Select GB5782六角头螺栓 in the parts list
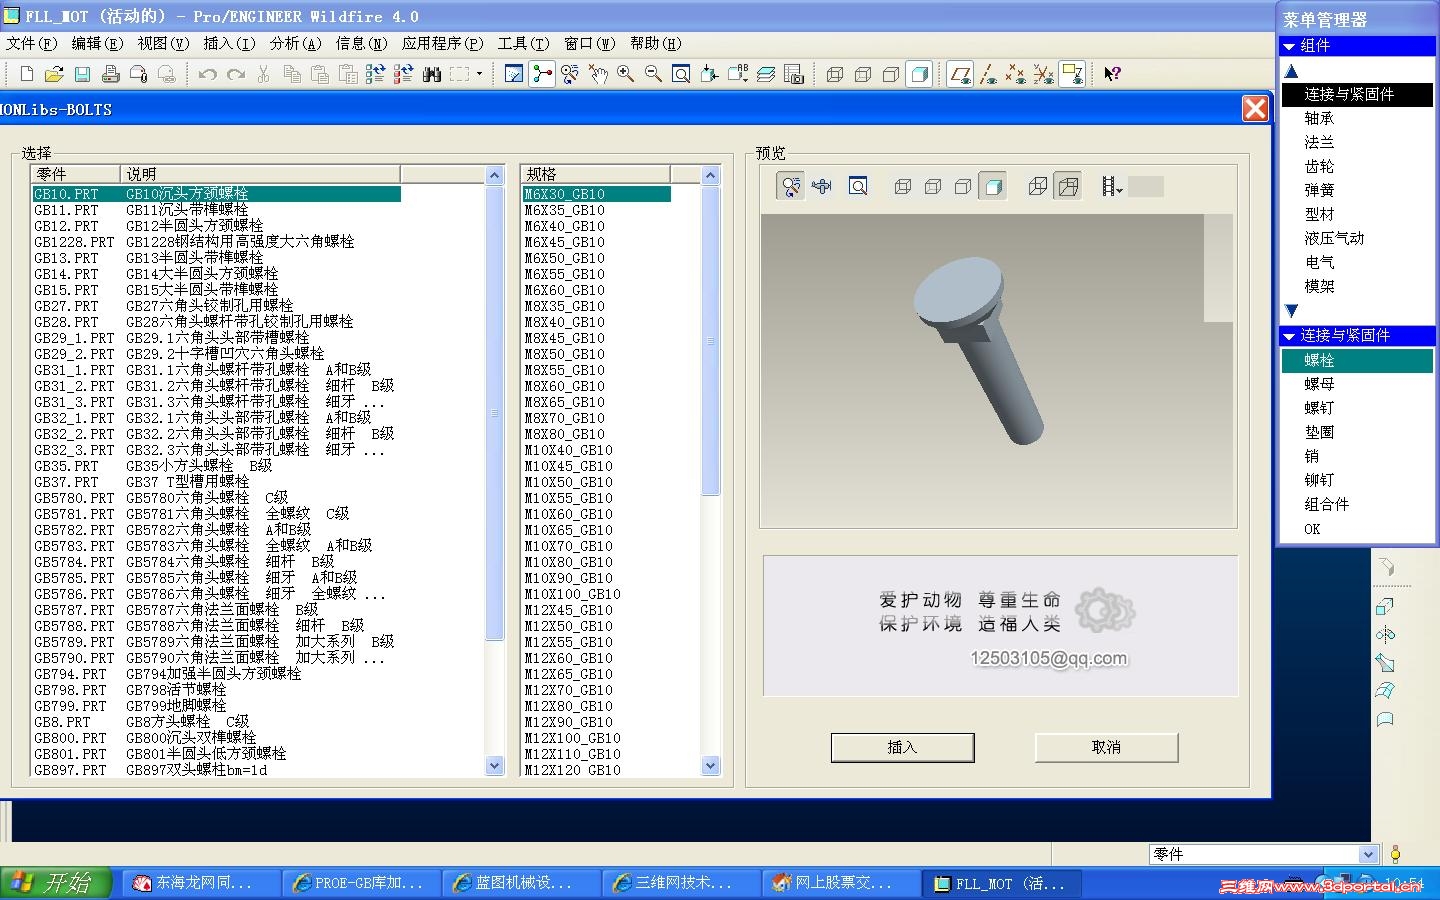 218,530
